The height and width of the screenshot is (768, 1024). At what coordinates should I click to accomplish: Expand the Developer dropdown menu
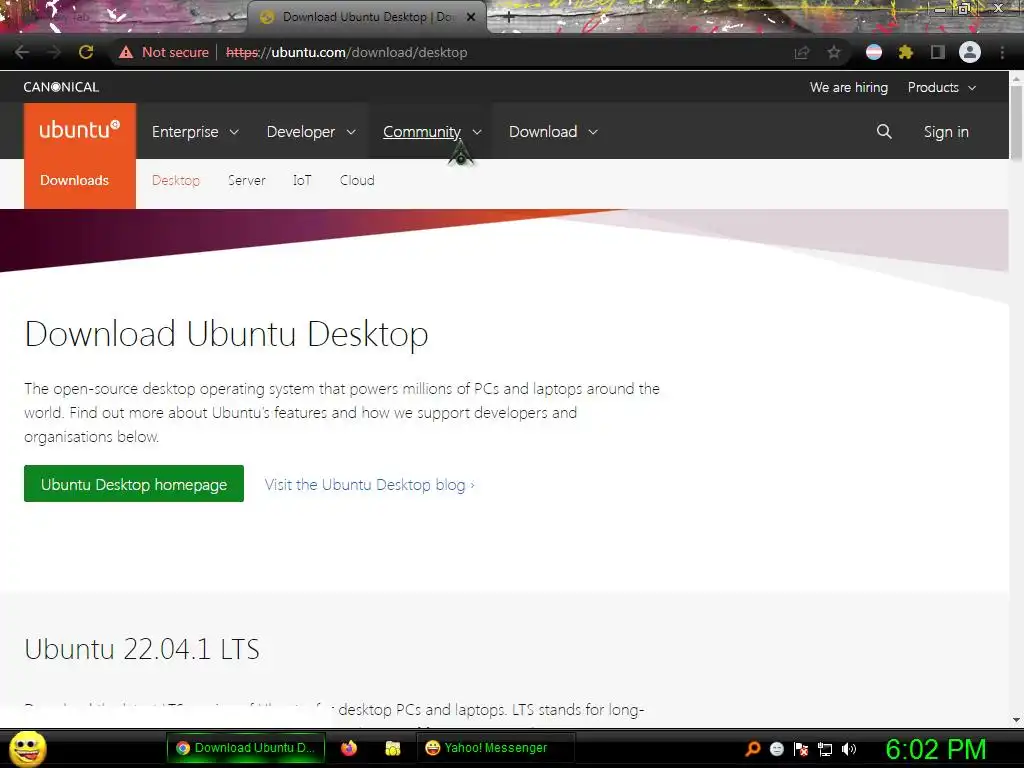311,132
